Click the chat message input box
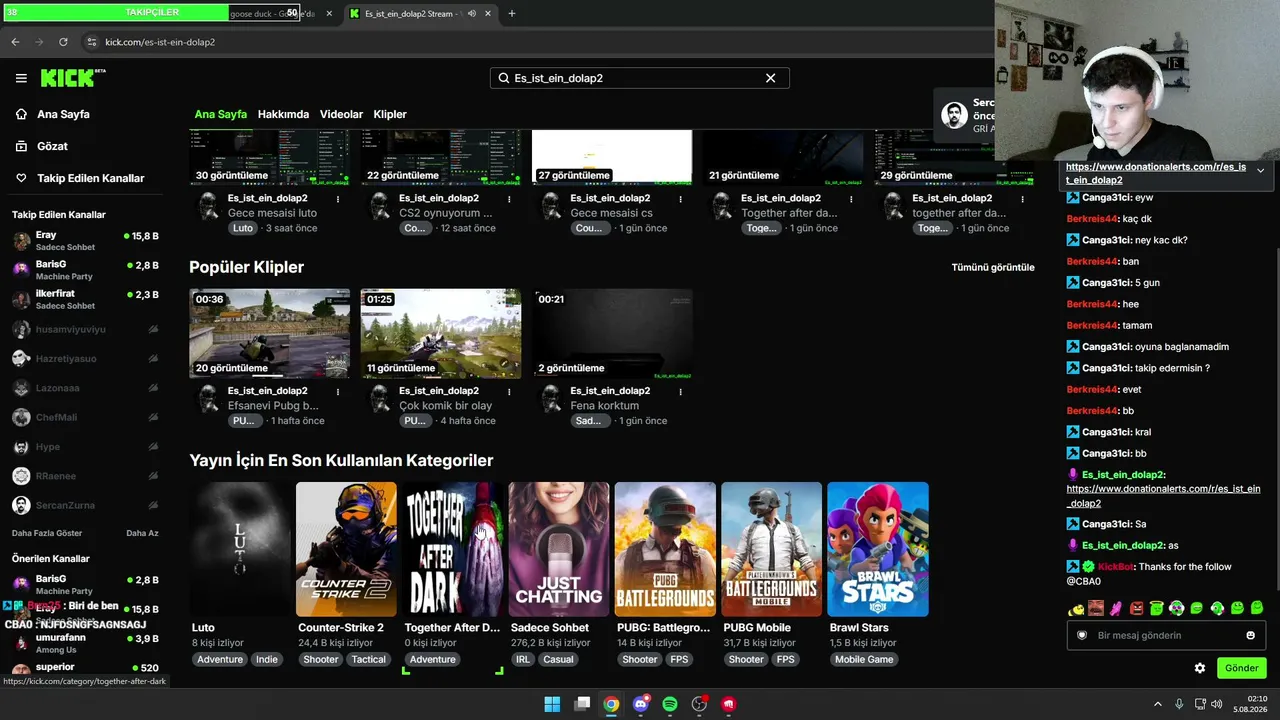 pyautogui.click(x=1166, y=635)
